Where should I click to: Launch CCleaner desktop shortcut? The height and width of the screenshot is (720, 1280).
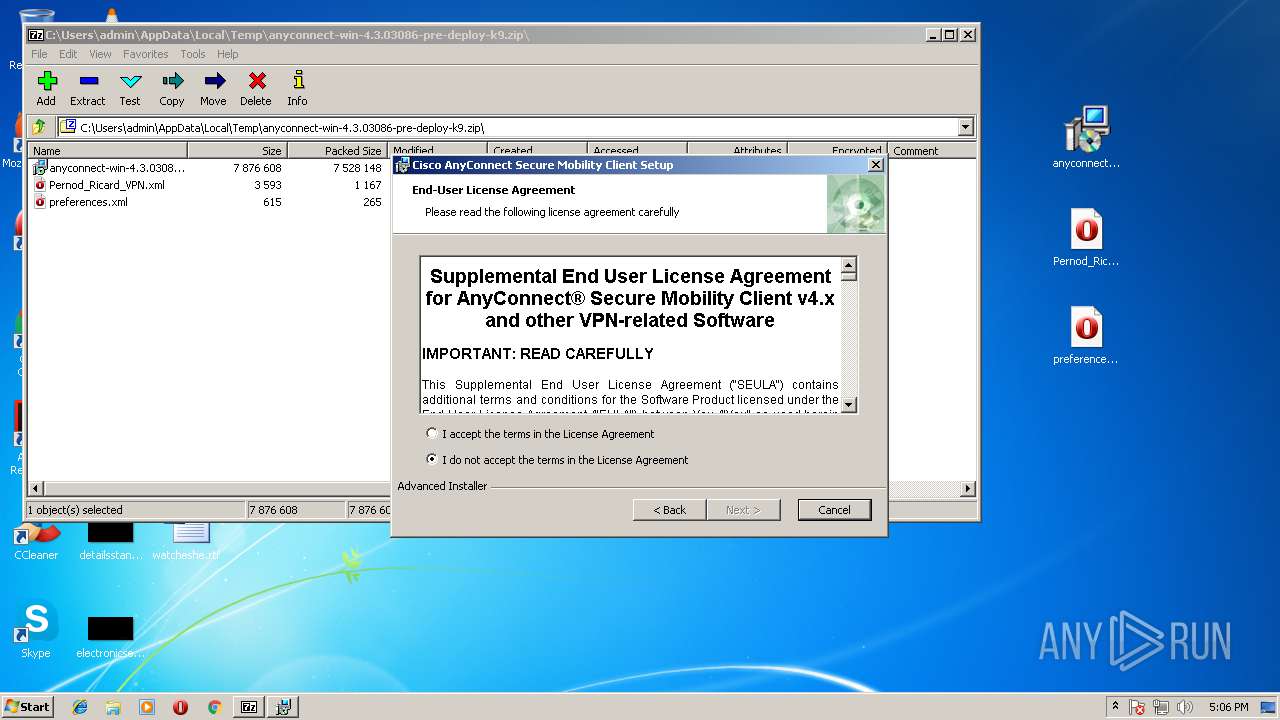coord(36,541)
